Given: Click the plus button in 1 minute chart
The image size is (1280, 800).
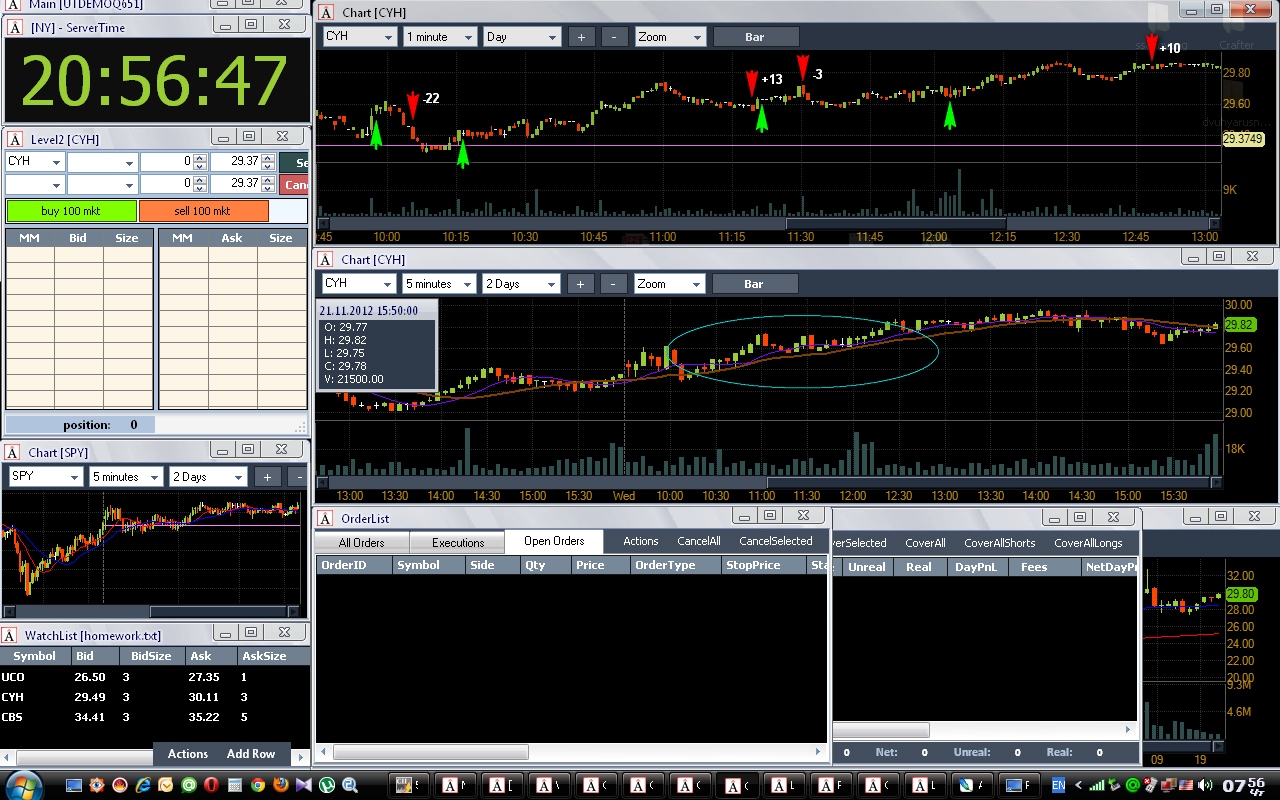Looking at the screenshot, I should 581,37.
